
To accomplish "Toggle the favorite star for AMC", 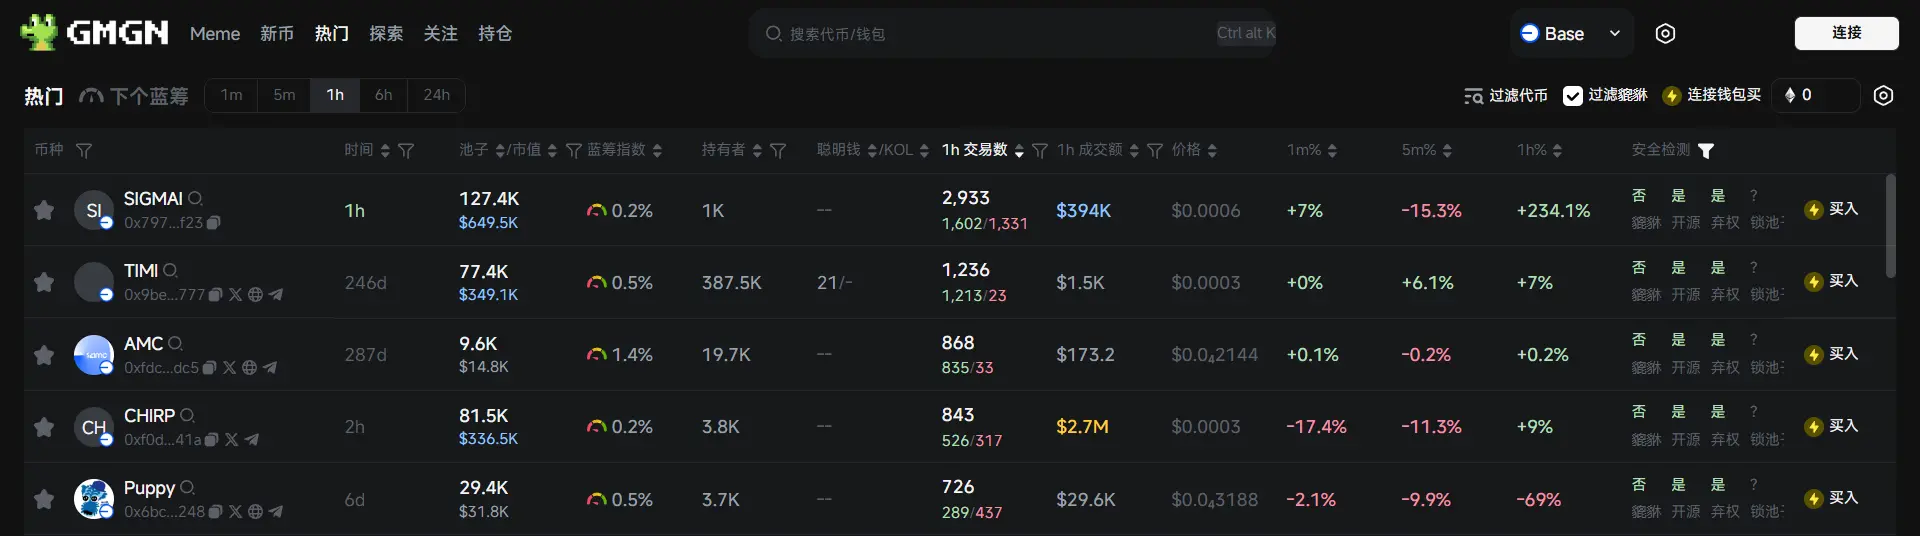I will [x=44, y=355].
